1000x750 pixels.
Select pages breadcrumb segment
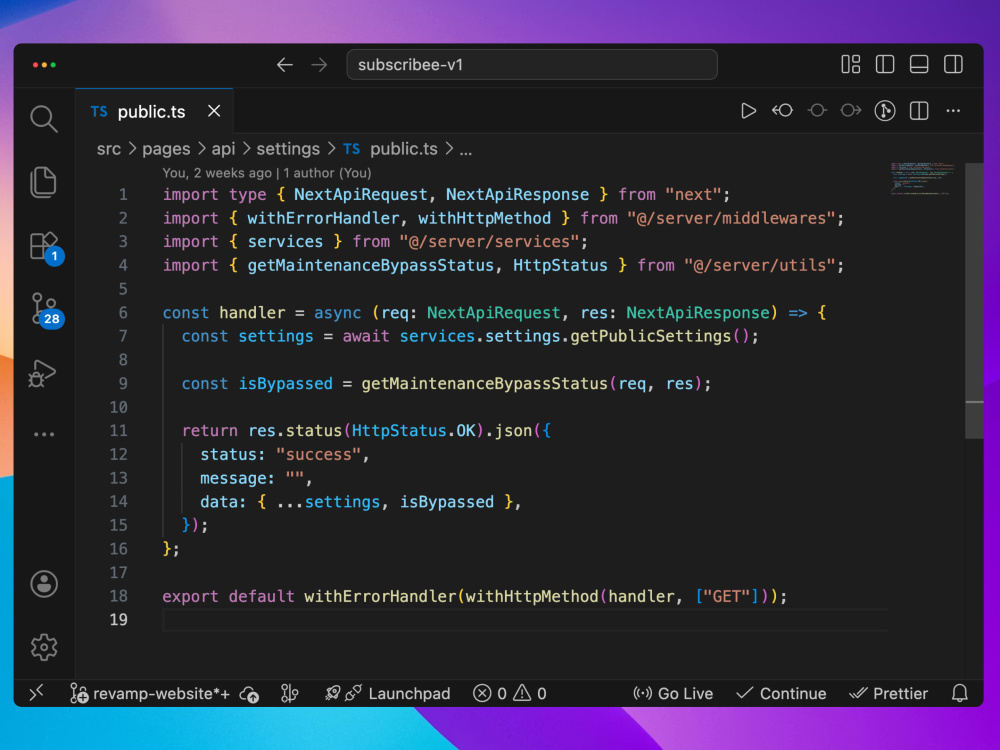pyautogui.click(x=166, y=149)
